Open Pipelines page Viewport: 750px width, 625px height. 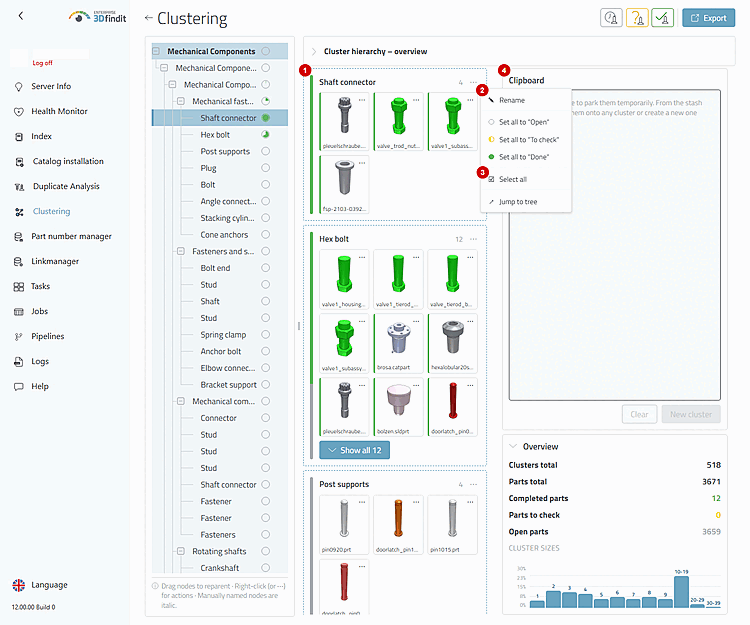point(47,337)
